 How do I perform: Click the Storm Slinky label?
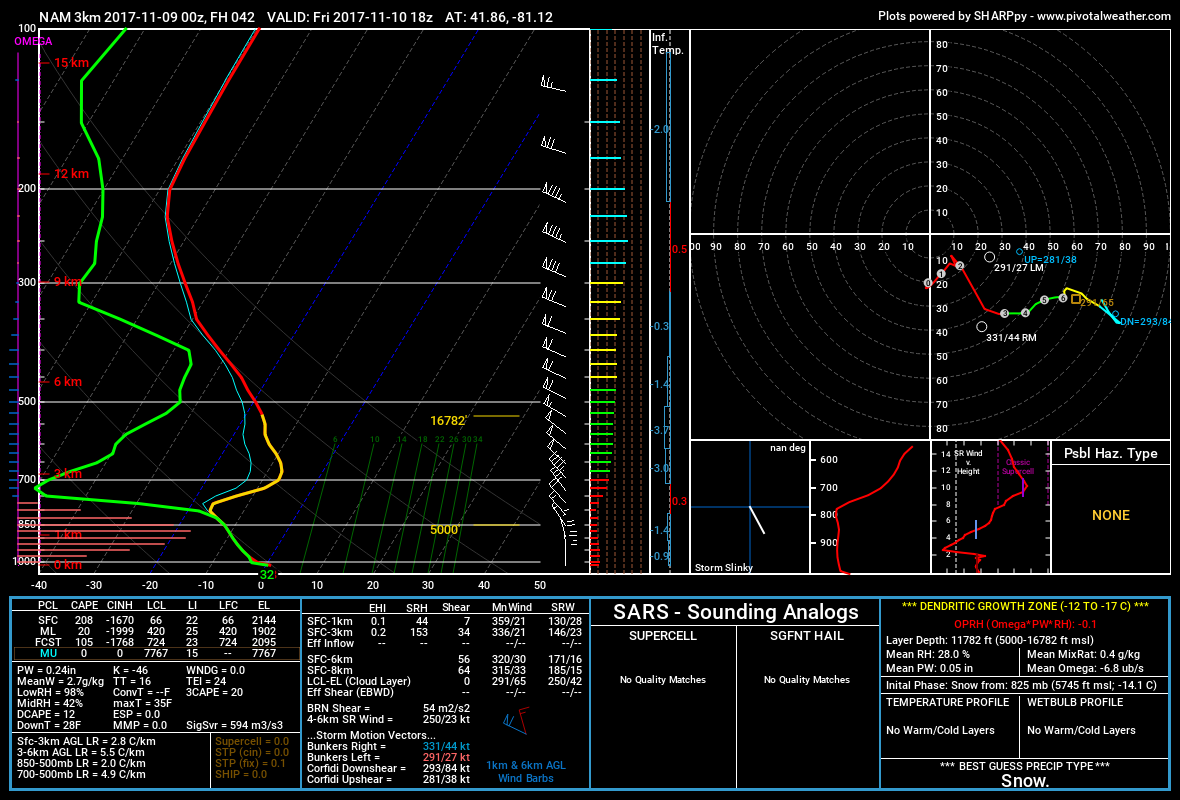[x=724, y=567]
